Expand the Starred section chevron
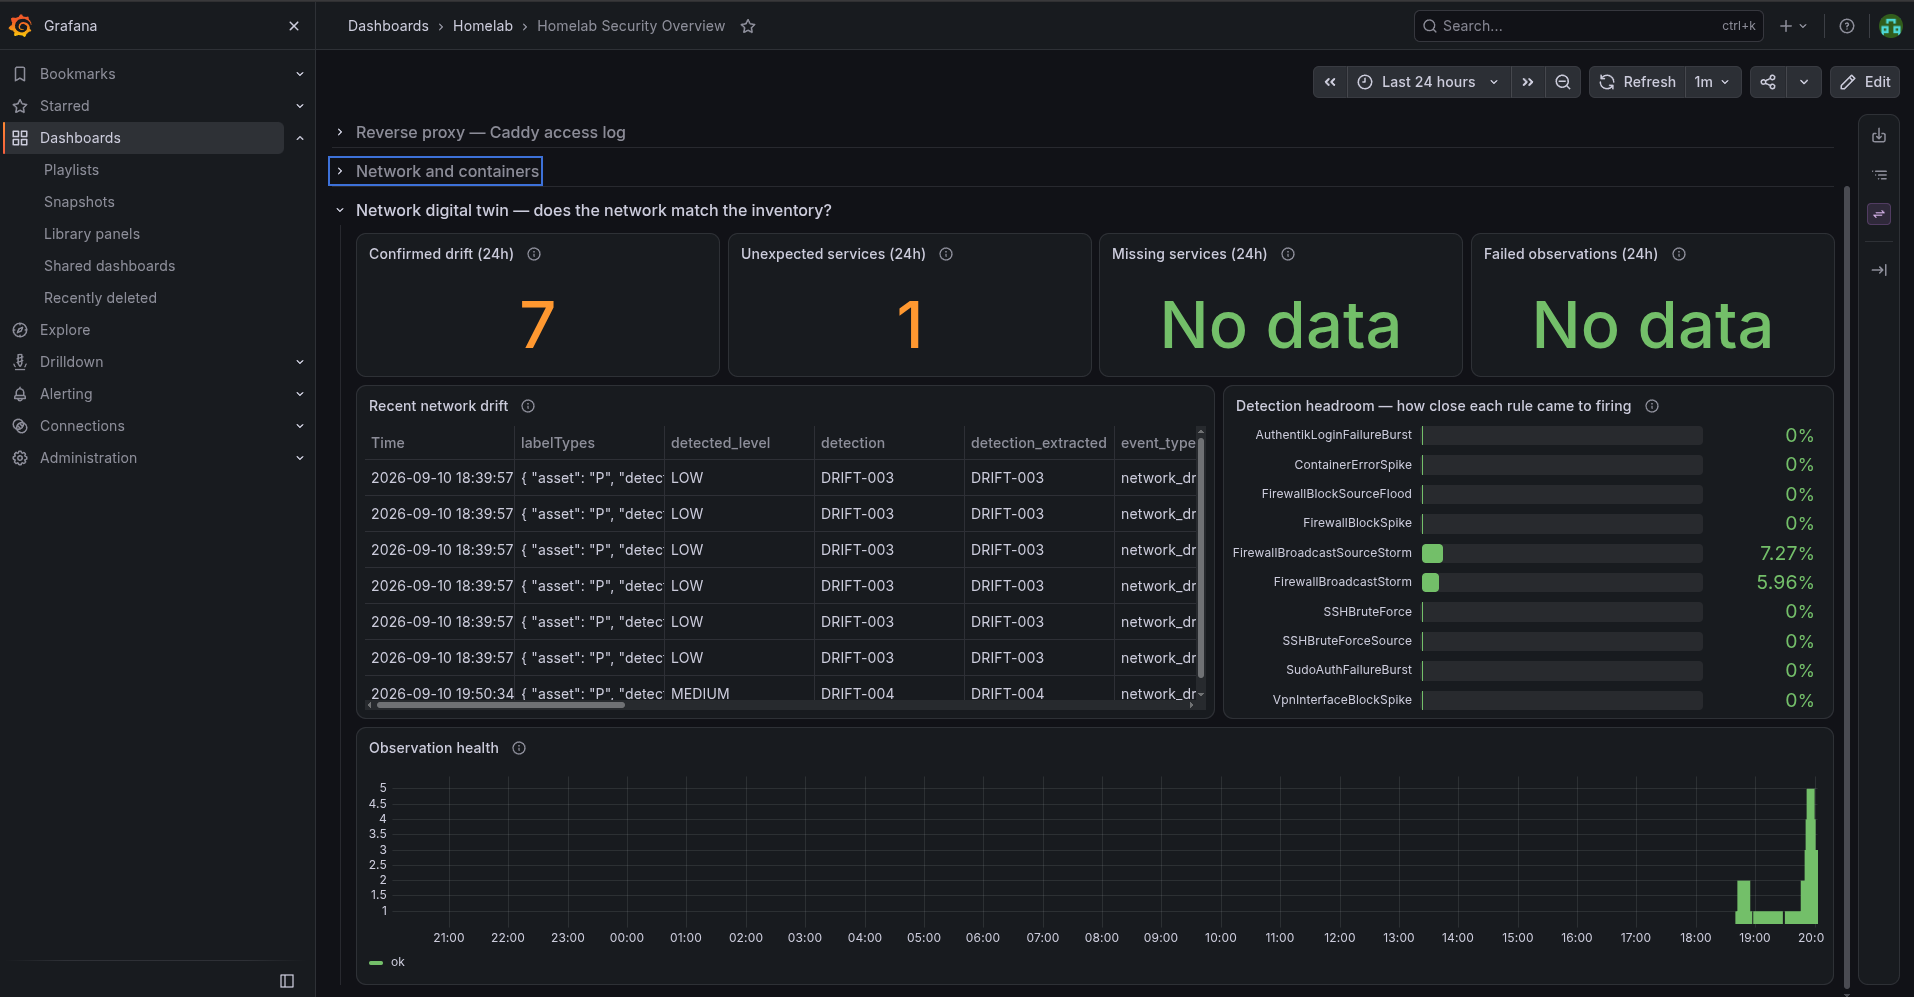The width and height of the screenshot is (1914, 997). coord(300,106)
